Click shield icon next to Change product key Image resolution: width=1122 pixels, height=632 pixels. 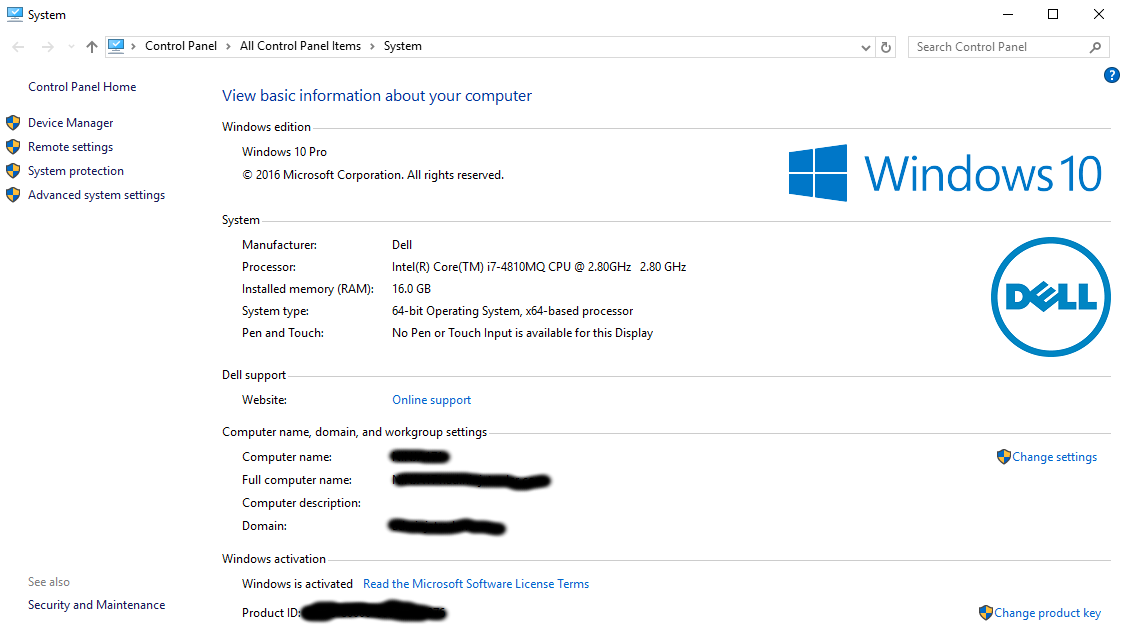[985, 613]
